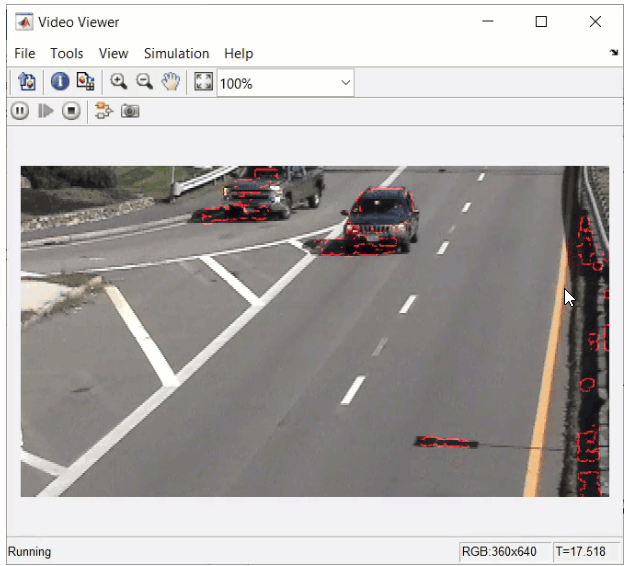This screenshot has width=627, height=566.
Task: Click the Running status text
Action: [30, 552]
